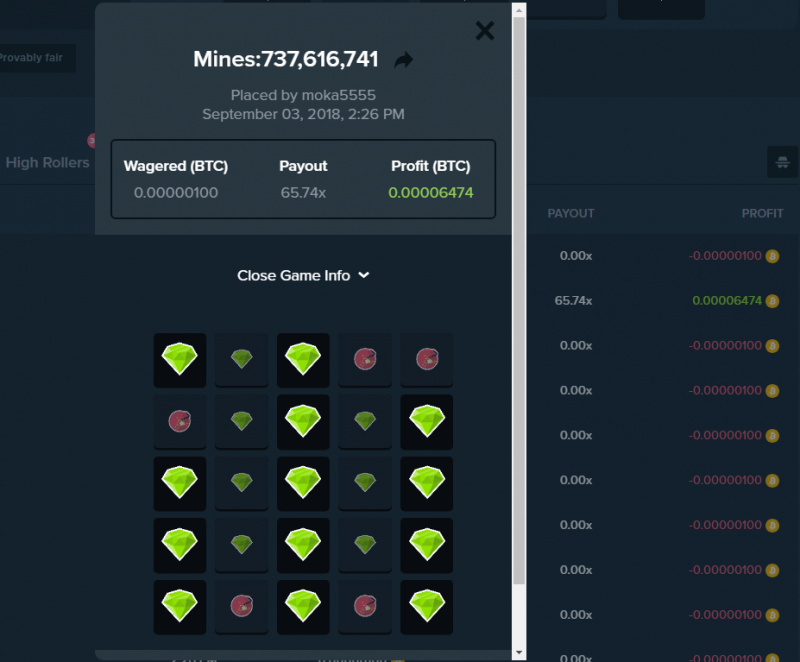Screen dimensions: 800x662
Task: Click the modal's vertical scrollbar thumb
Action: [x=519, y=301]
